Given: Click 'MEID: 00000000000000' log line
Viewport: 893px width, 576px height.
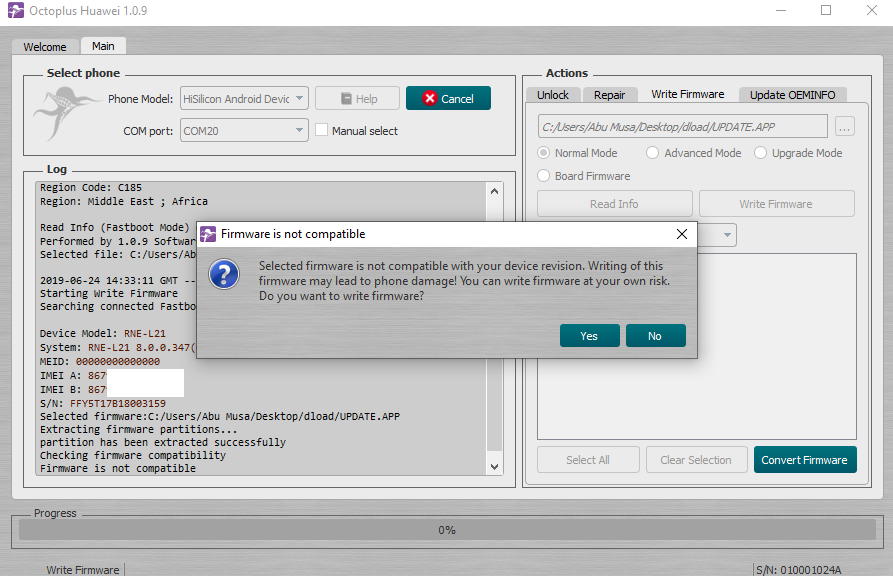Looking at the screenshot, I should (x=100, y=361).
